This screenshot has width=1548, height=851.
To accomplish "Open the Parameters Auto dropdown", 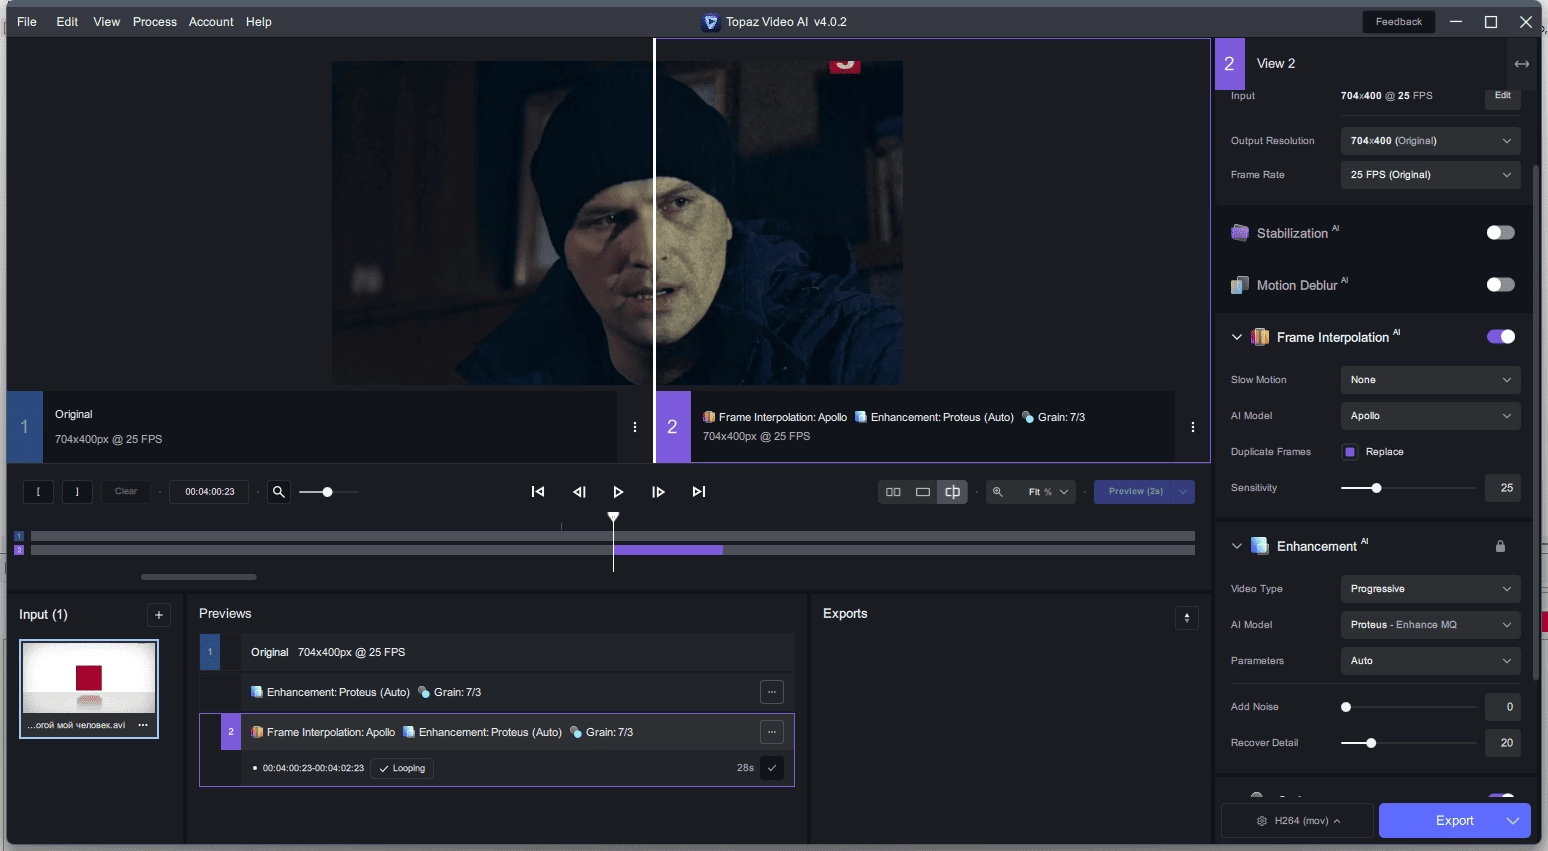I will (1430, 661).
